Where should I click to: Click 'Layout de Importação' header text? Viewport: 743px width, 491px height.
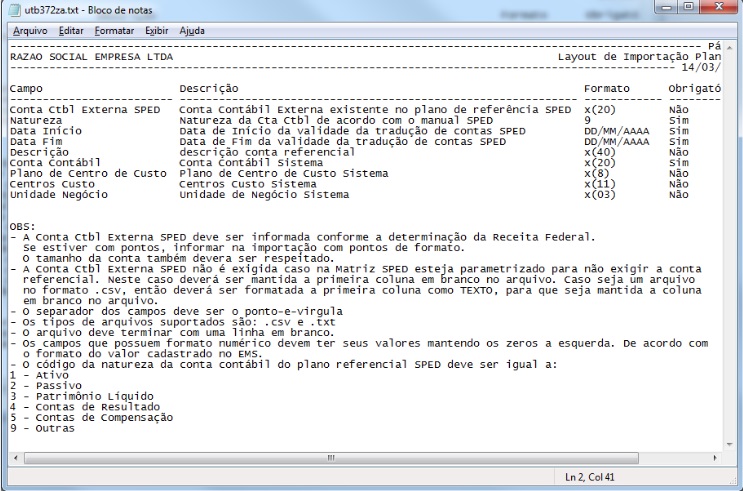[623, 57]
